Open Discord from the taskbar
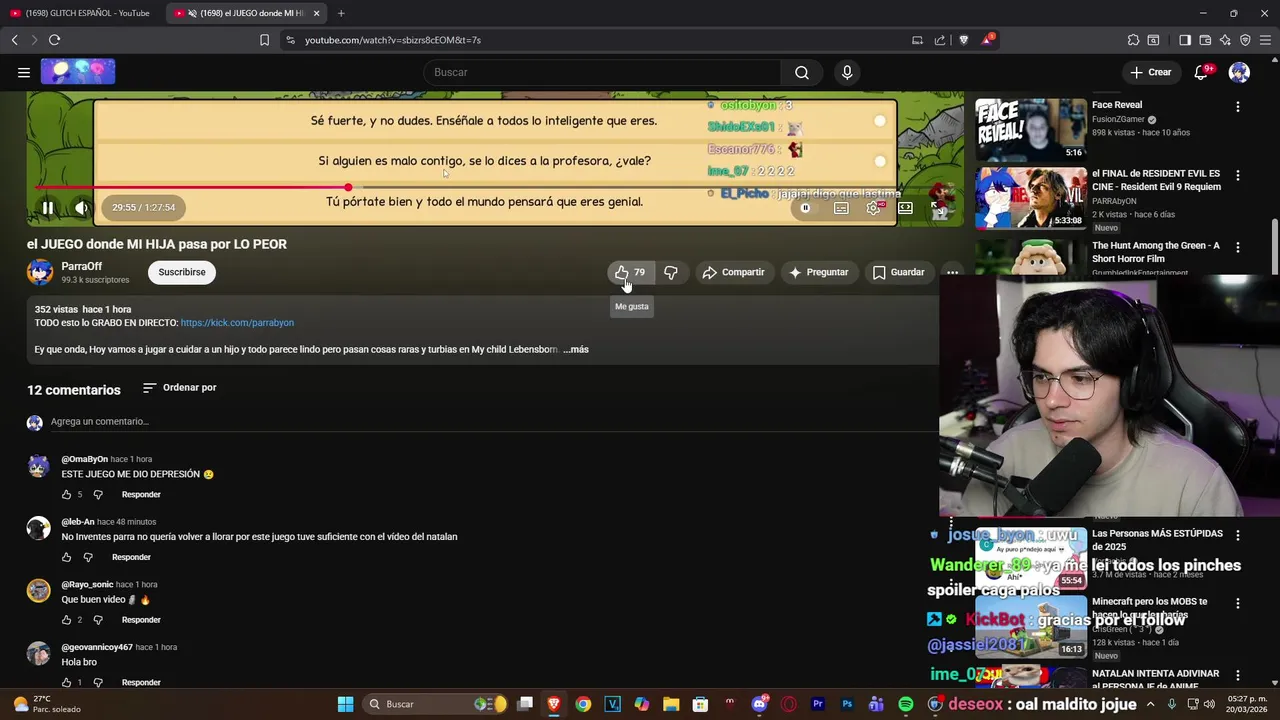The width and height of the screenshot is (1280, 720). 759,704
